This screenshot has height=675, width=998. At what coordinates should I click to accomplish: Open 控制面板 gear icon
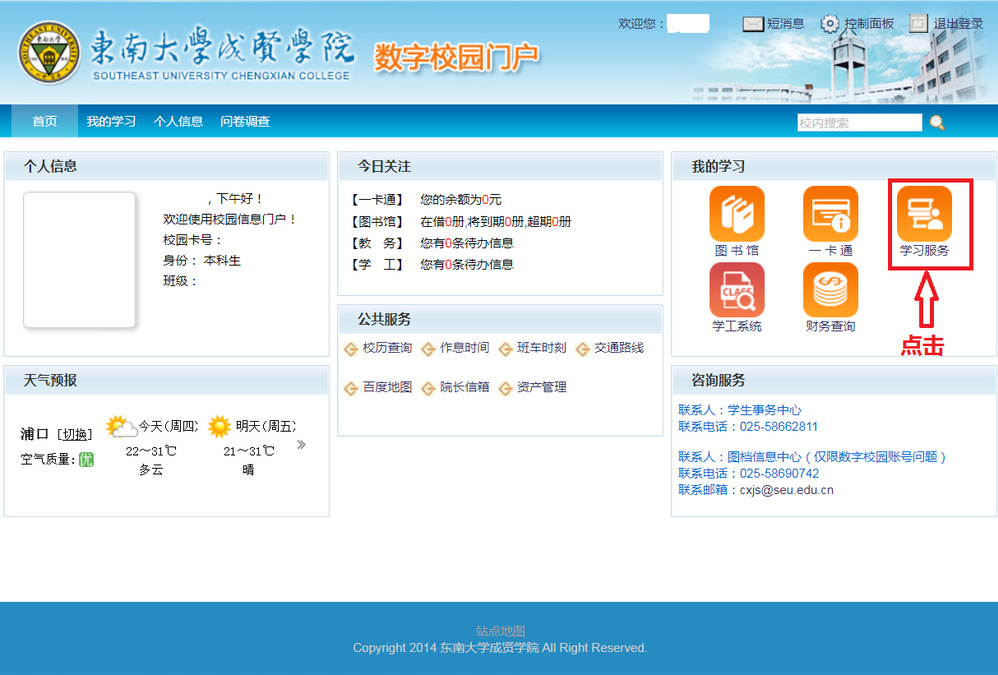pos(830,24)
